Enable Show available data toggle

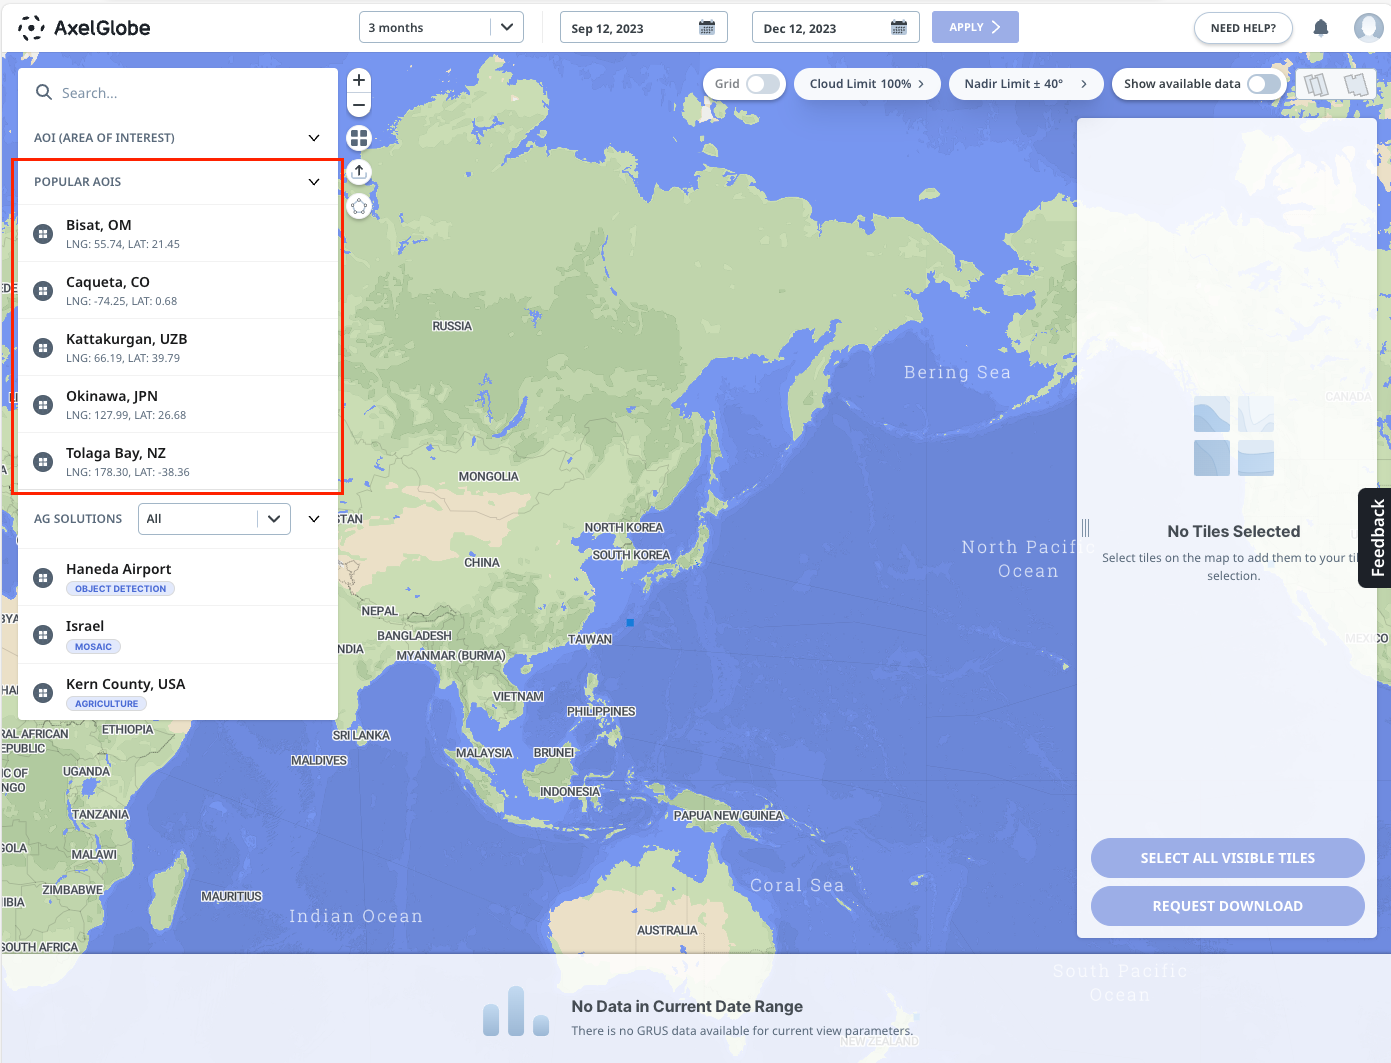[x=1263, y=84]
